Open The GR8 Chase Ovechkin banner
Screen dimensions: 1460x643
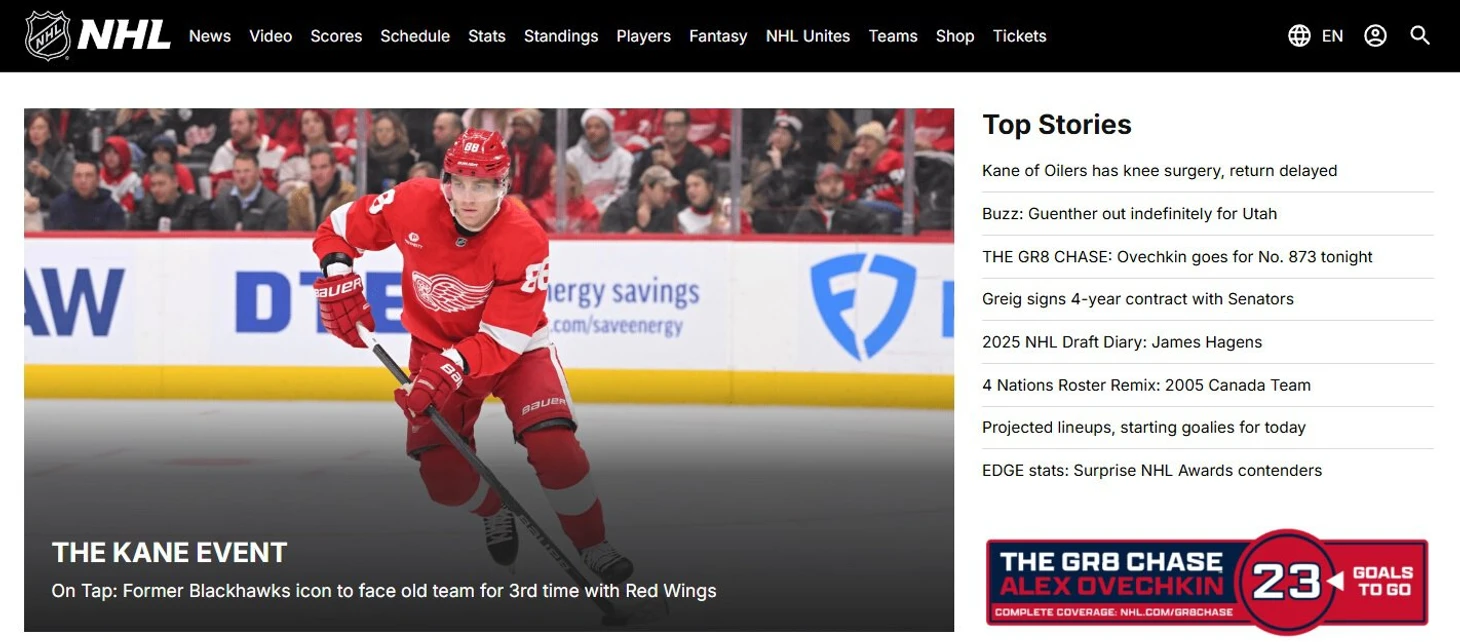[1207, 582]
